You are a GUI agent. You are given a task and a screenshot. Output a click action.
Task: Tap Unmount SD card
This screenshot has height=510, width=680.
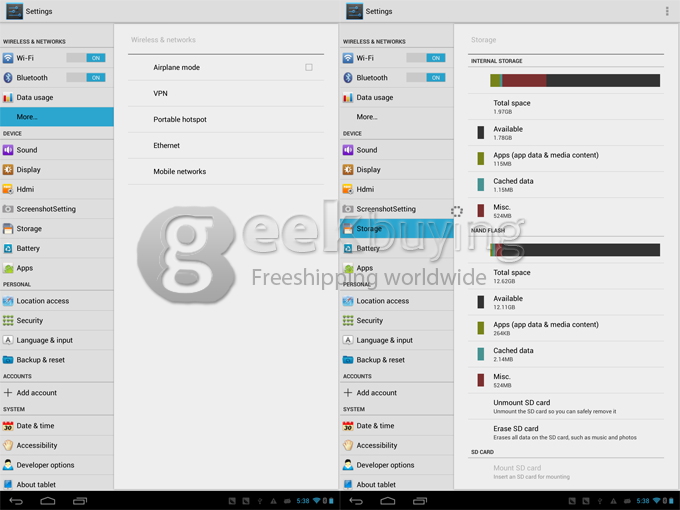click(x=566, y=406)
